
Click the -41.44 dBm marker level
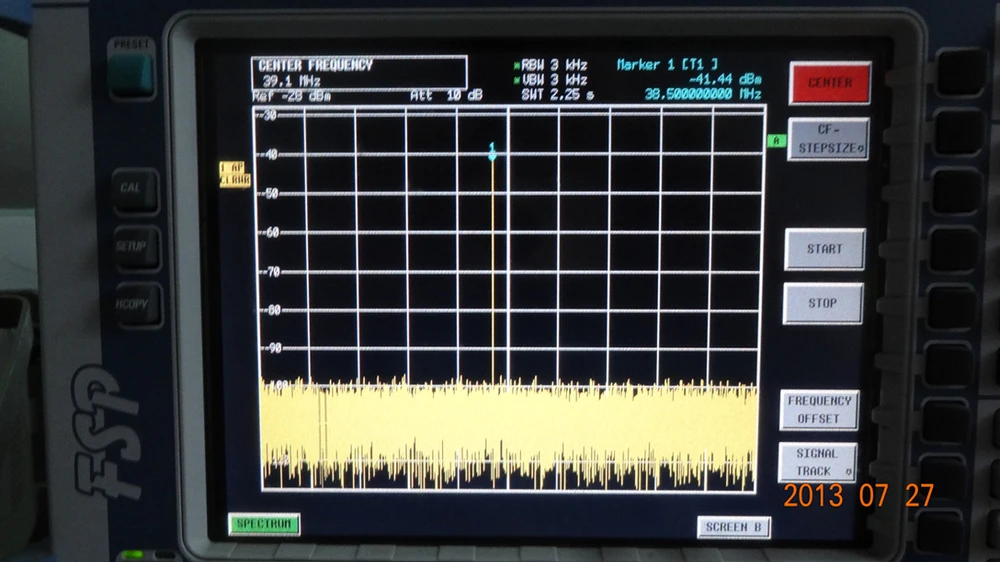726,80
